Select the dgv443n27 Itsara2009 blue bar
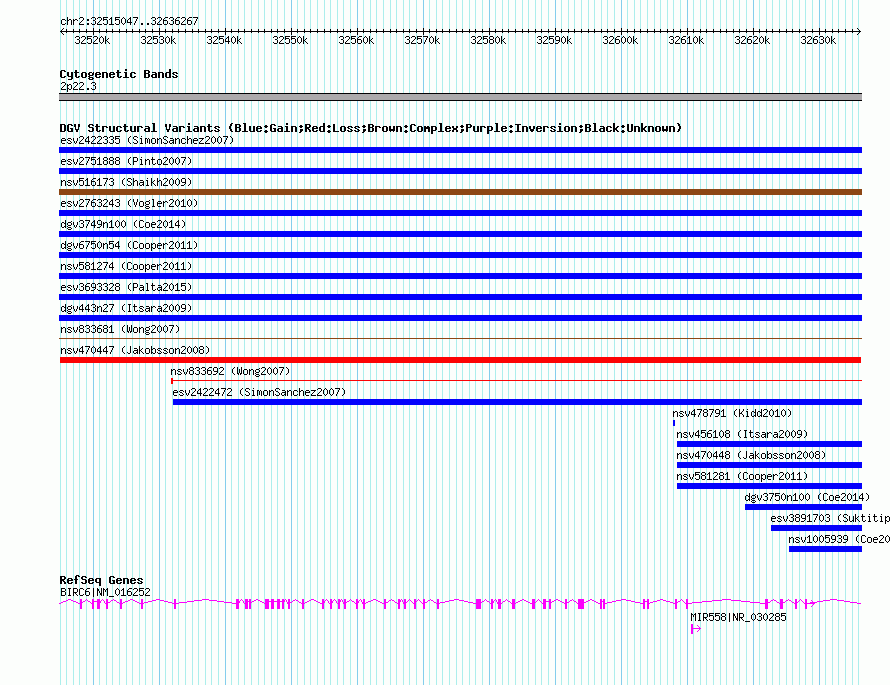The width and height of the screenshot is (890, 685). pos(460,318)
